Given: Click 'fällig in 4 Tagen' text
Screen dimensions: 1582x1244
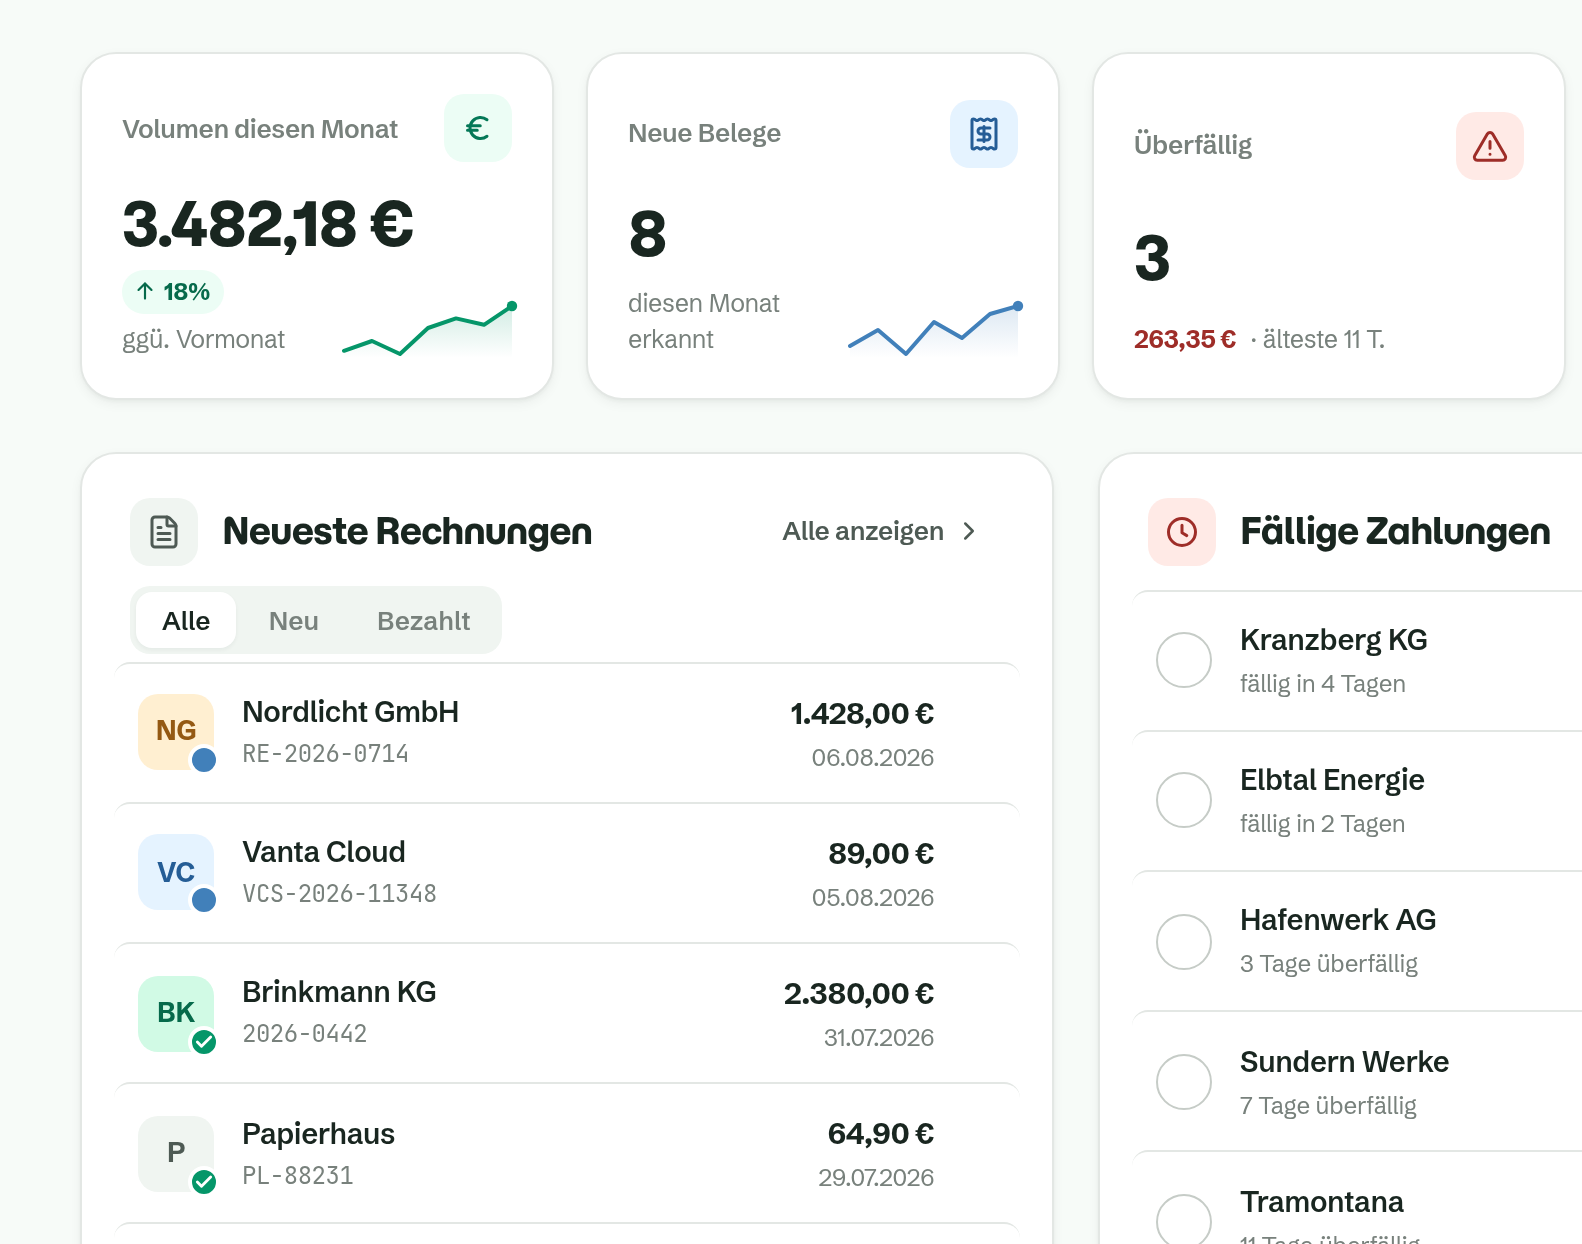Looking at the screenshot, I should (x=1323, y=684).
